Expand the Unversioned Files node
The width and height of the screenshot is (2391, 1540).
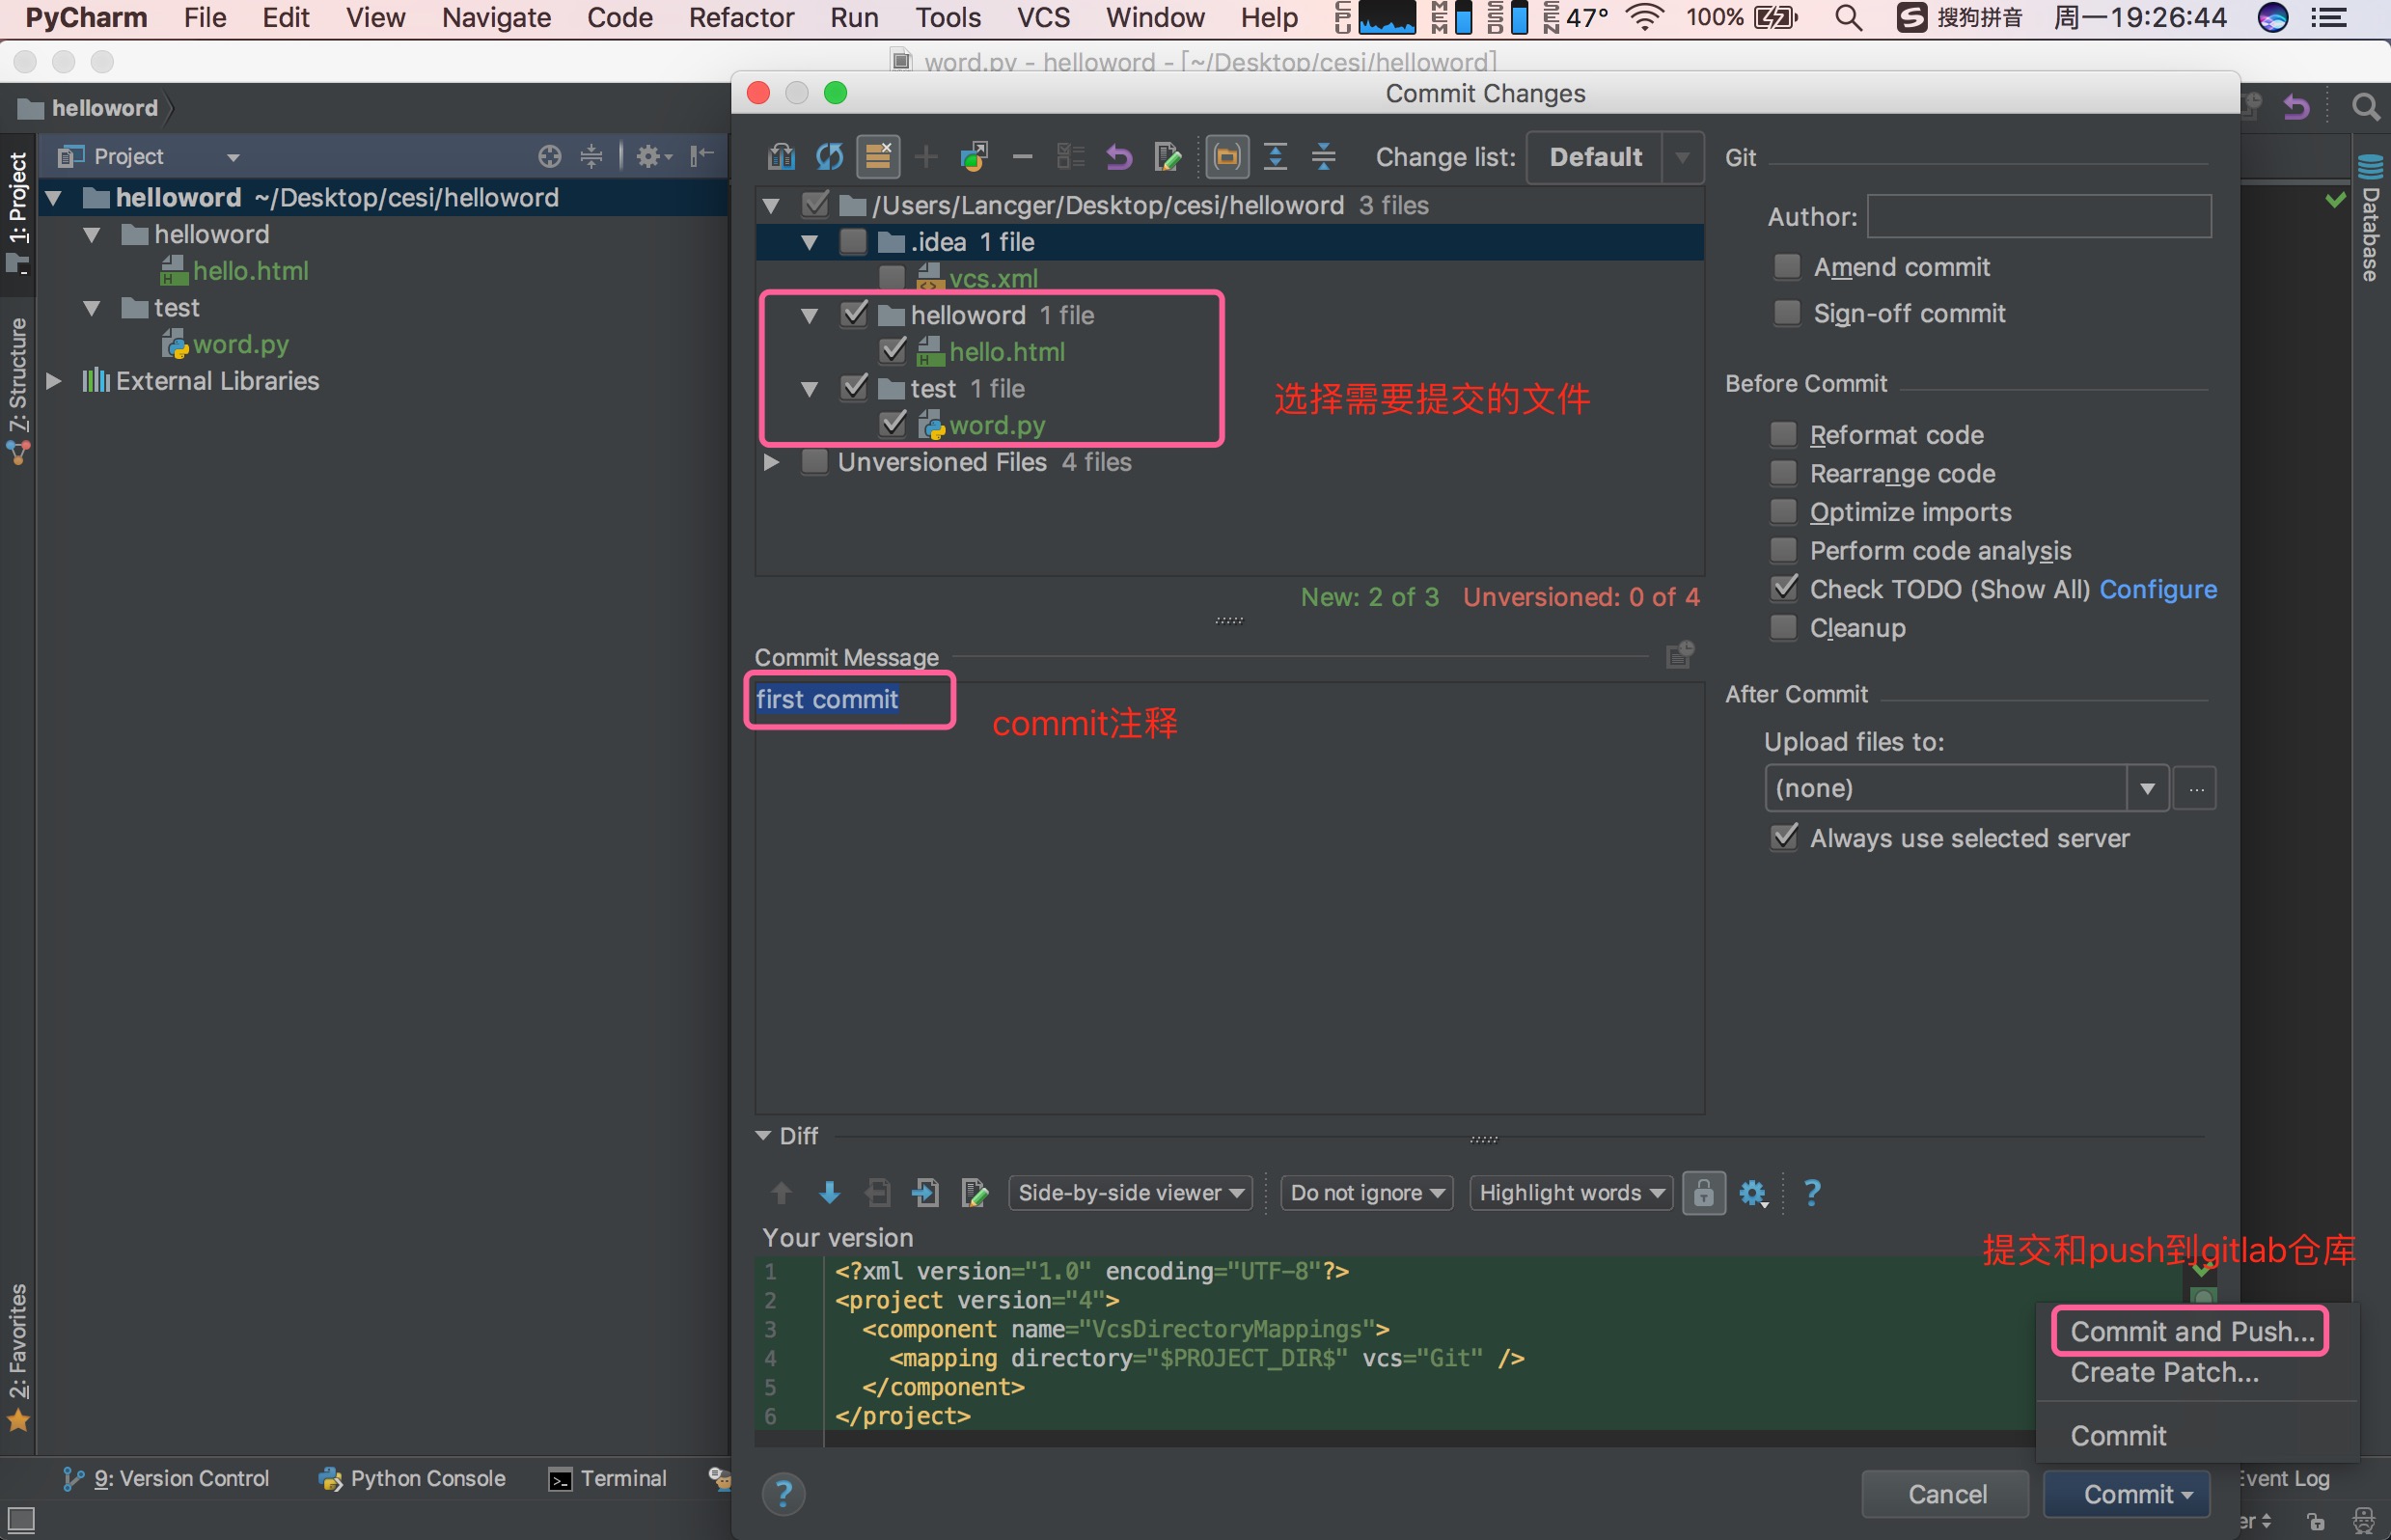coord(771,462)
